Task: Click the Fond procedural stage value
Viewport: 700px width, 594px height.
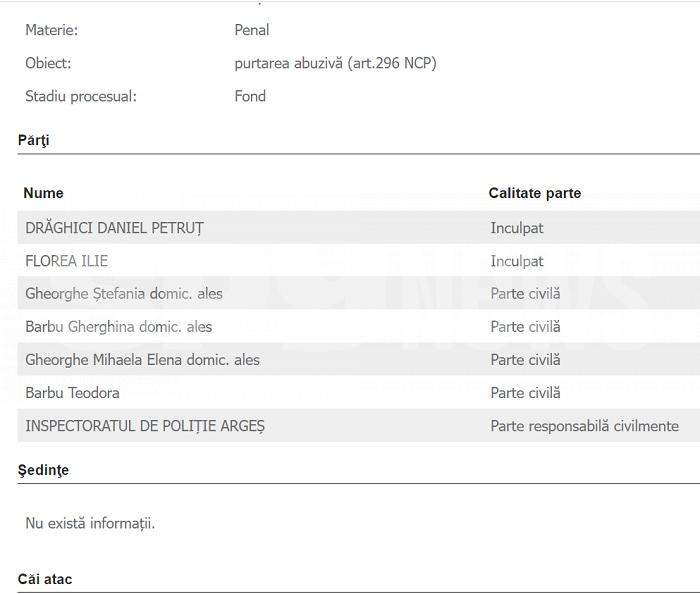Action: pyautogui.click(x=250, y=96)
